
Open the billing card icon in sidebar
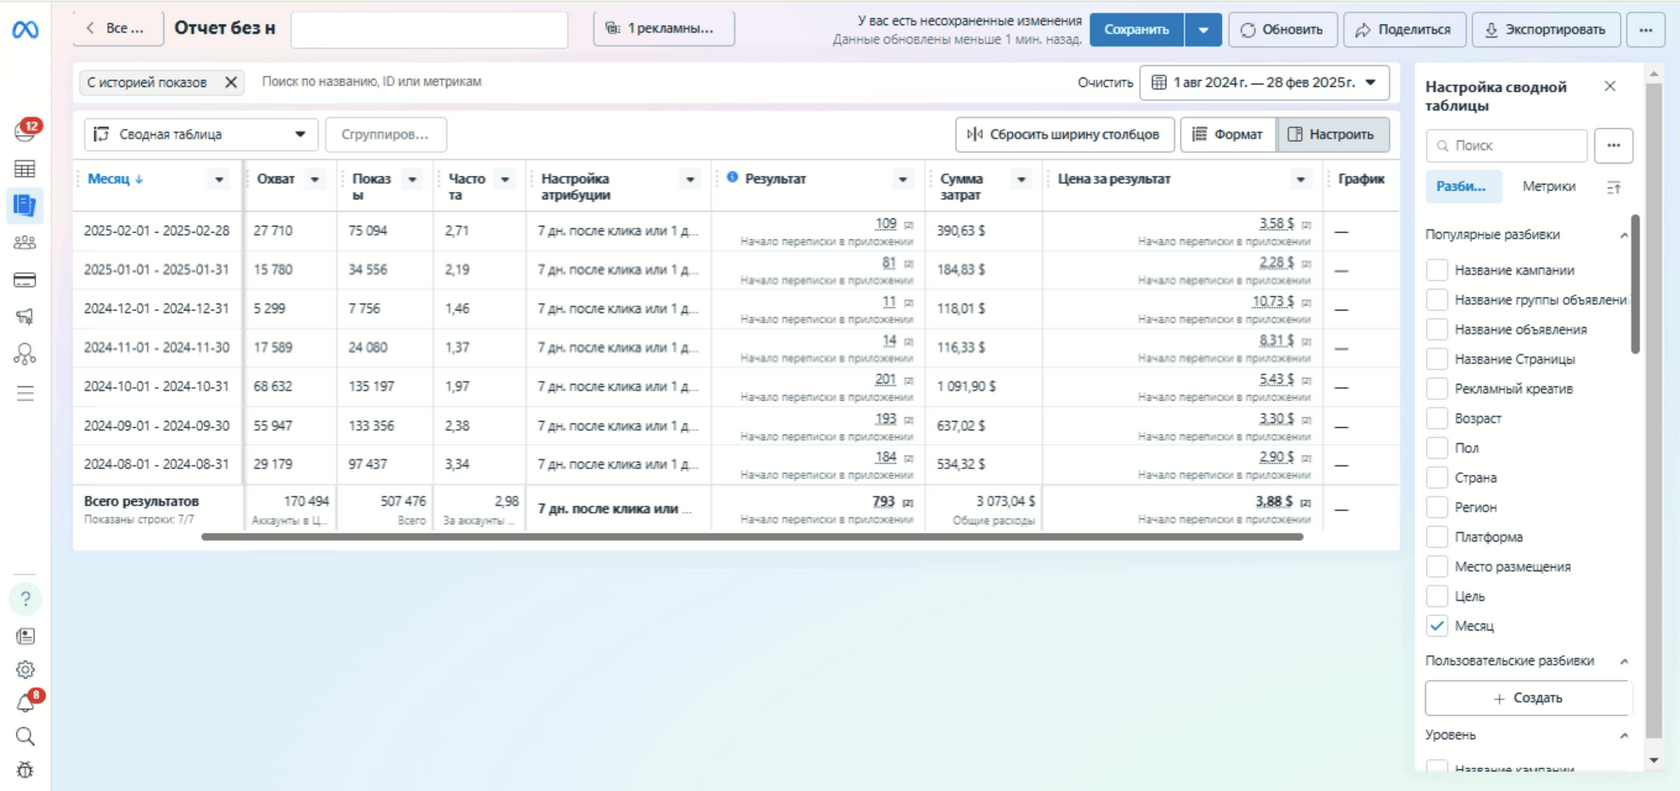[x=25, y=280]
